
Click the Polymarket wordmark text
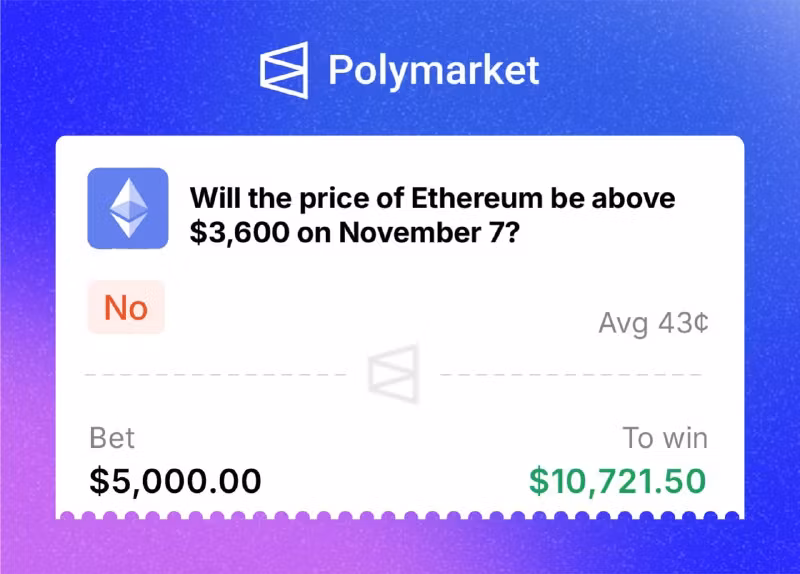click(x=433, y=71)
